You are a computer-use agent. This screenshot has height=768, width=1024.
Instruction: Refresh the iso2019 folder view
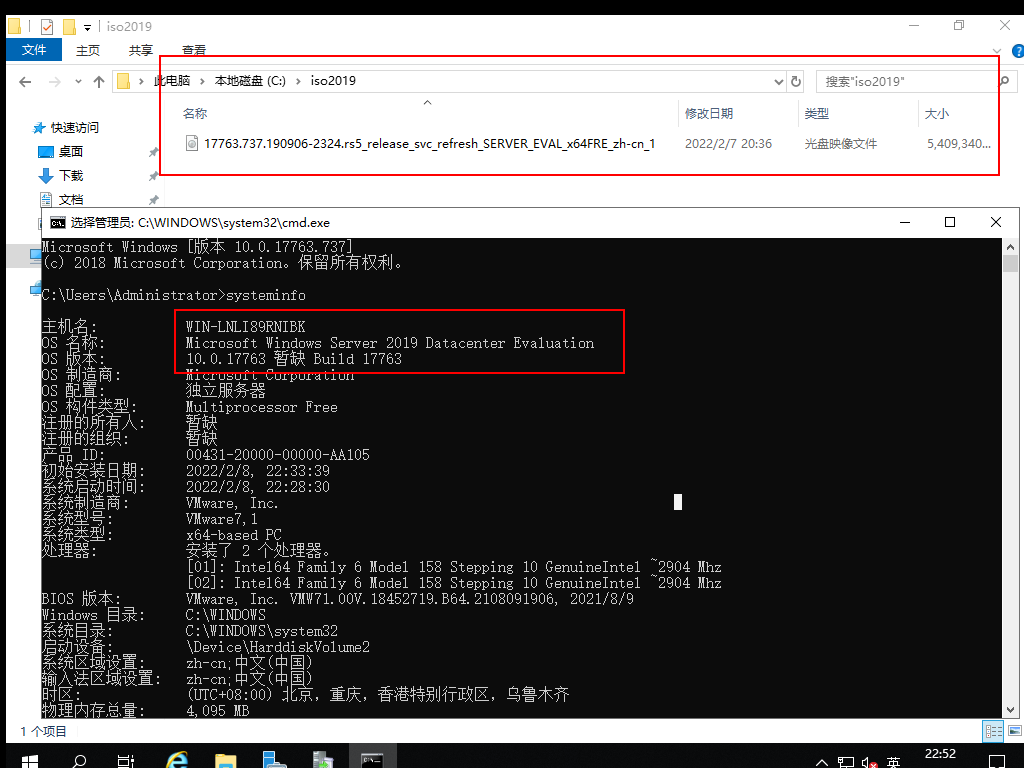tap(795, 82)
